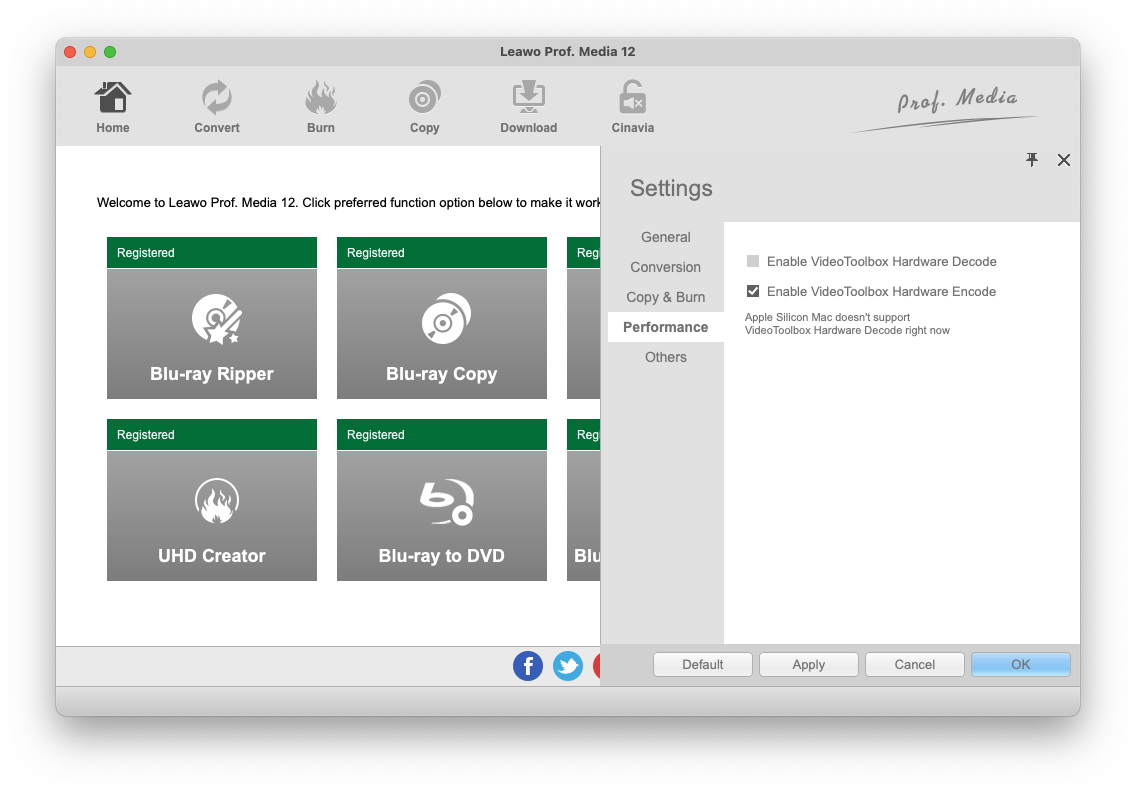Open the Convert module icon
This screenshot has height=790, width=1136.
pyautogui.click(x=217, y=99)
